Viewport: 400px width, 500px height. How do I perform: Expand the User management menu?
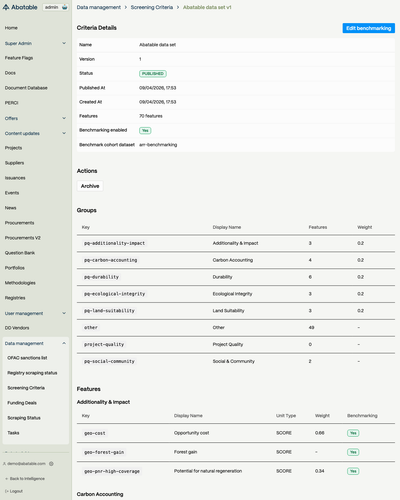click(x=64, y=313)
